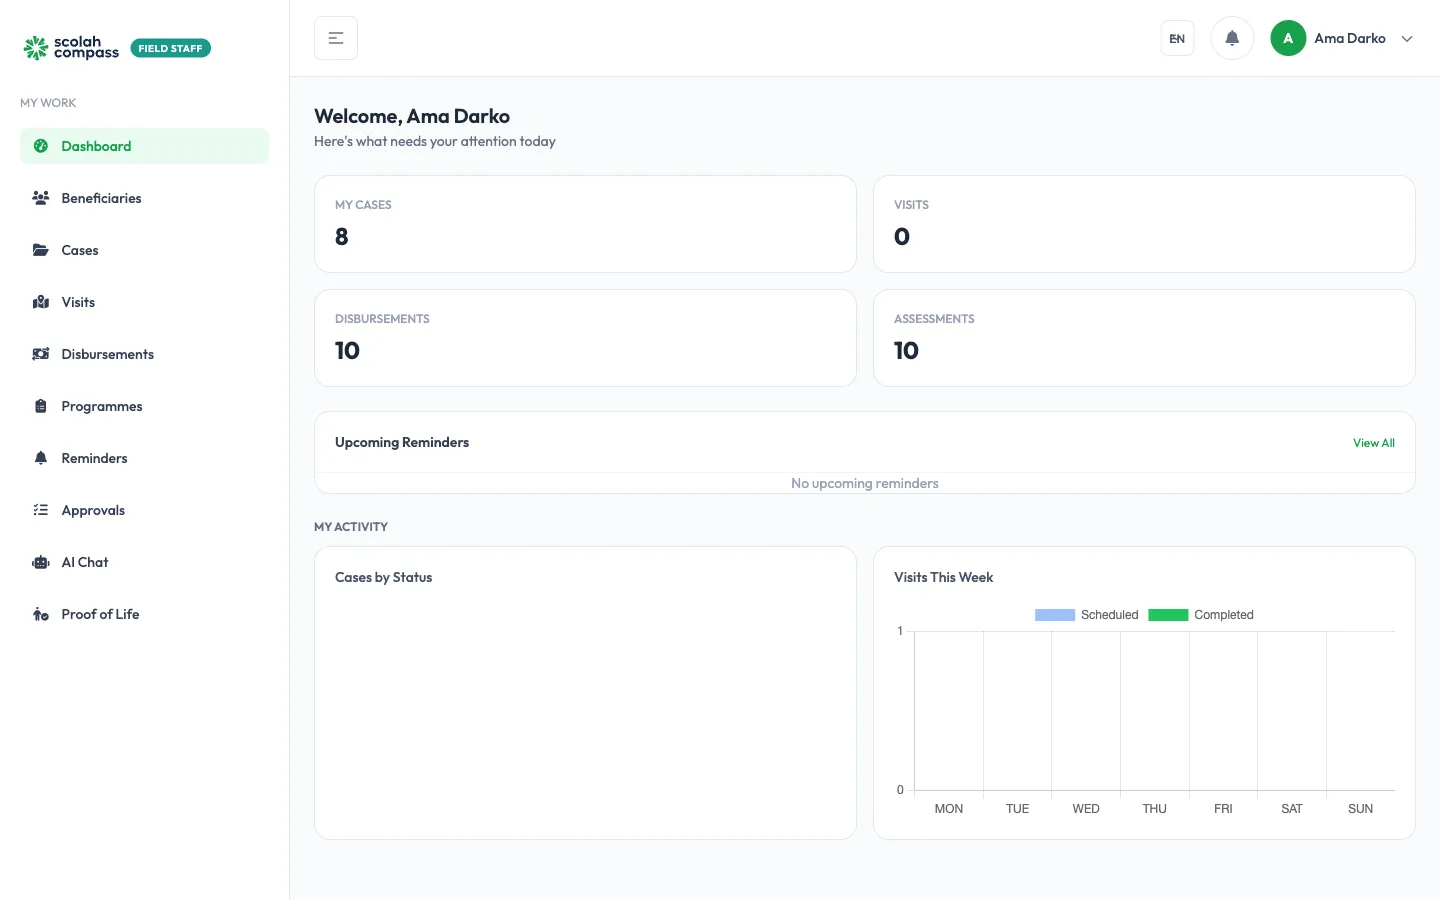Click the Scheduled blue legend swatch
Viewport: 1440px width, 900px height.
click(1055, 615)
